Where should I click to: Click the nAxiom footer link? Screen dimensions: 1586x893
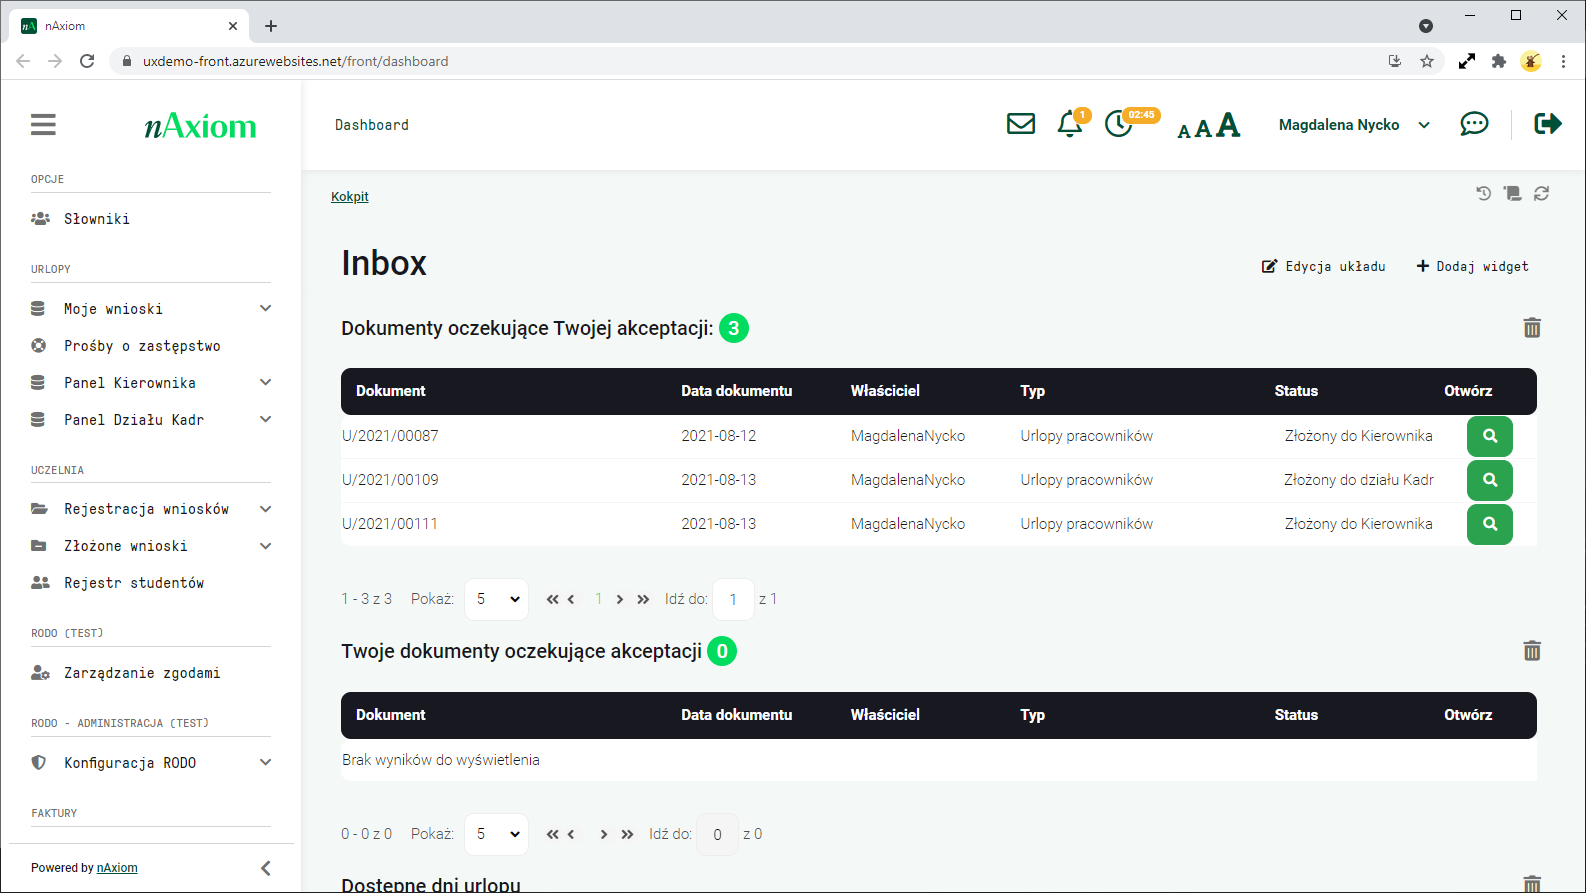pos(117,868)
